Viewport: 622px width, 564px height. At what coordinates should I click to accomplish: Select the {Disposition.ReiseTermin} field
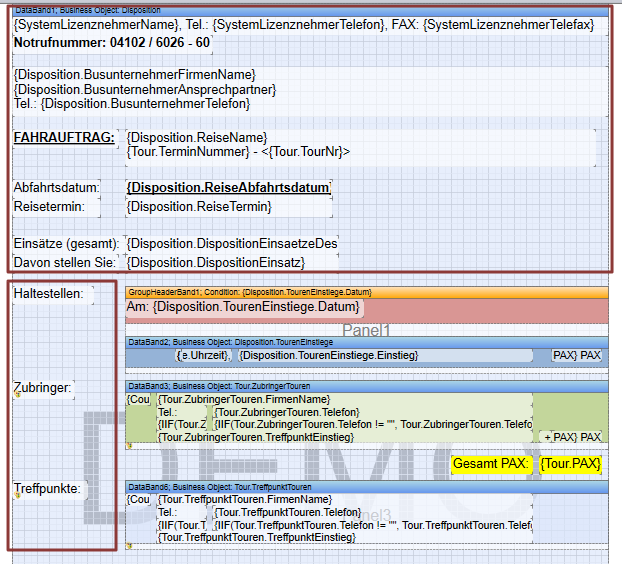point(229,207)
